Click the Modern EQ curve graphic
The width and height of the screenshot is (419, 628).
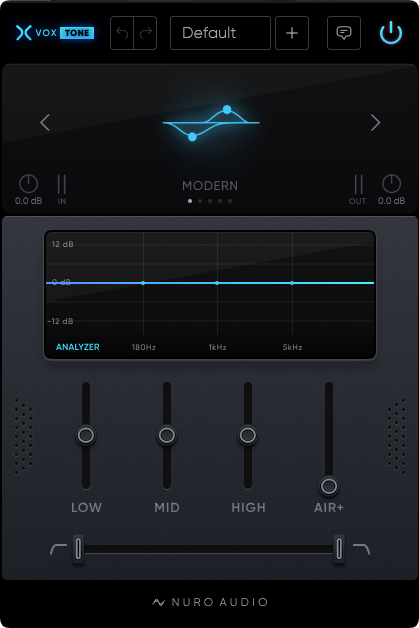[211, 123]
